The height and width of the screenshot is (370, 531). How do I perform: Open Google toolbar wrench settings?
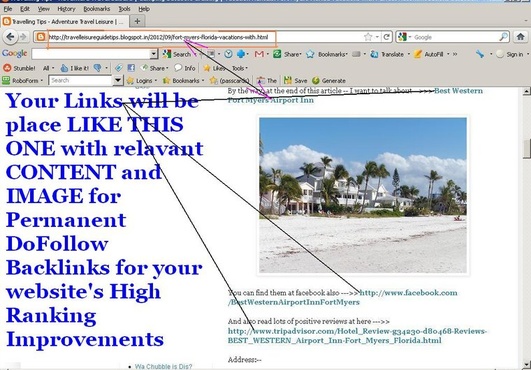pyautogui.click(x=480, y=54)
